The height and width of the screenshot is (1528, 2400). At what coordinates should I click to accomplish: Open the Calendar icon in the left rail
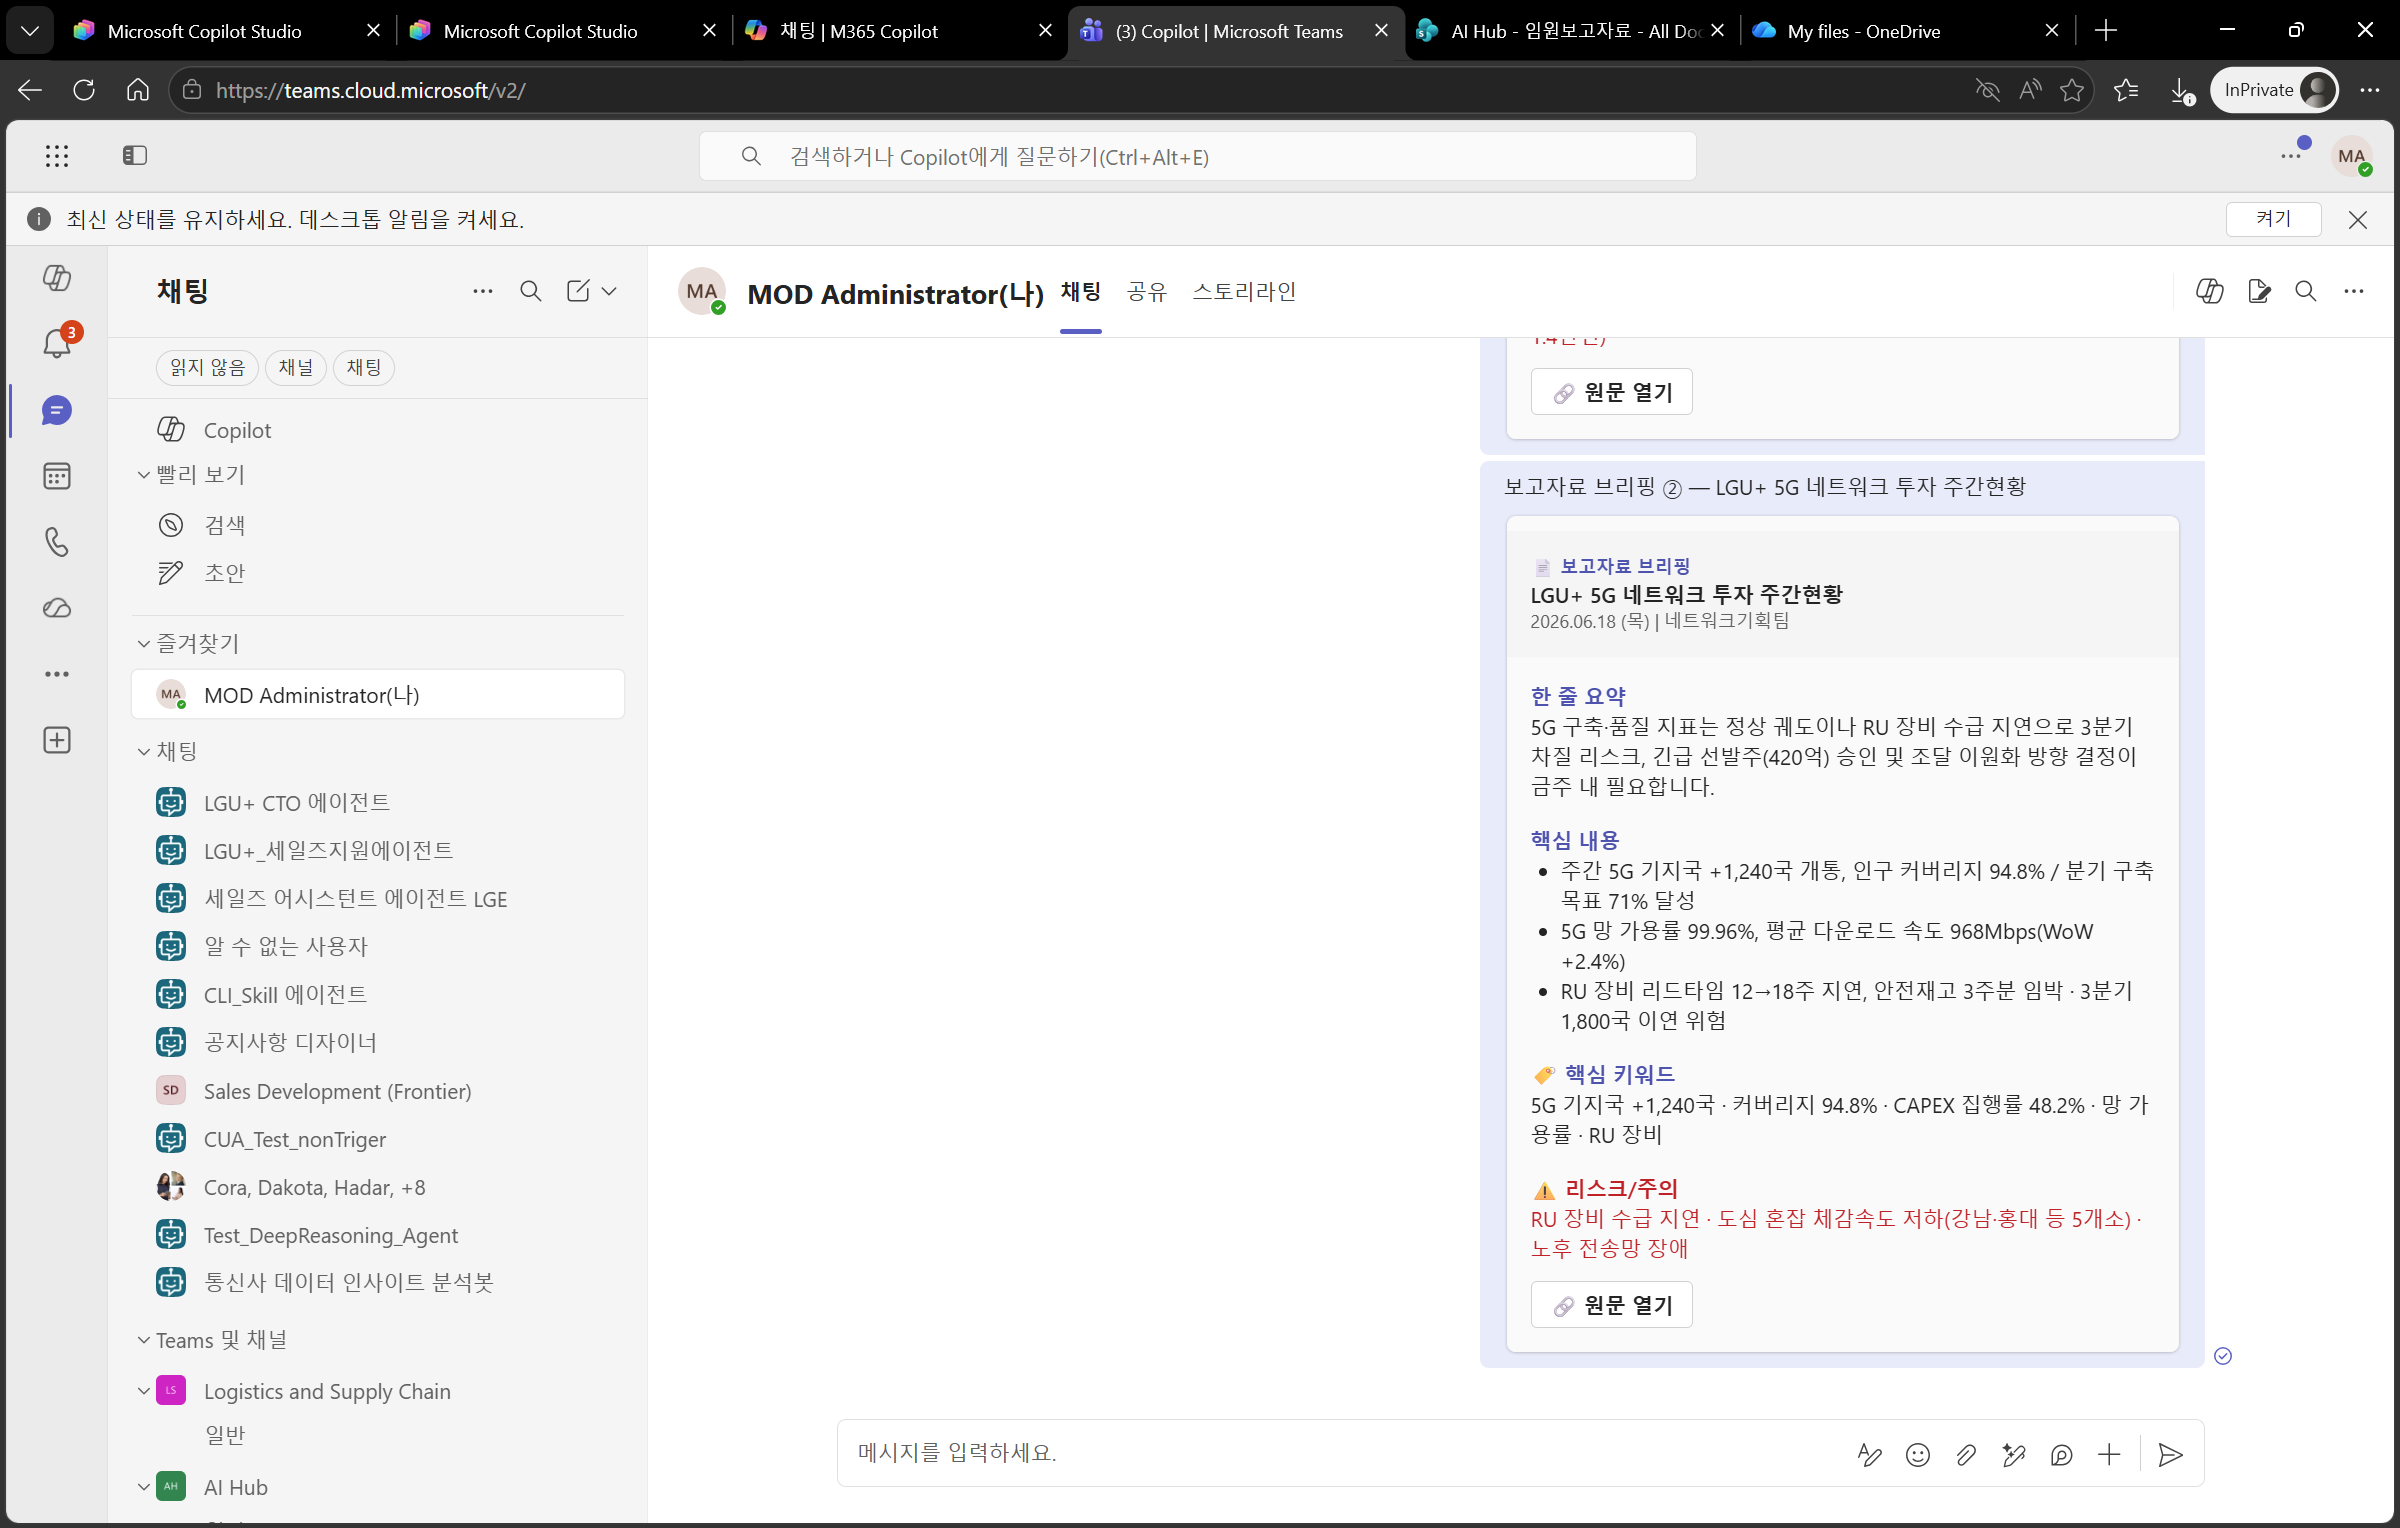[x=57, y=476]
